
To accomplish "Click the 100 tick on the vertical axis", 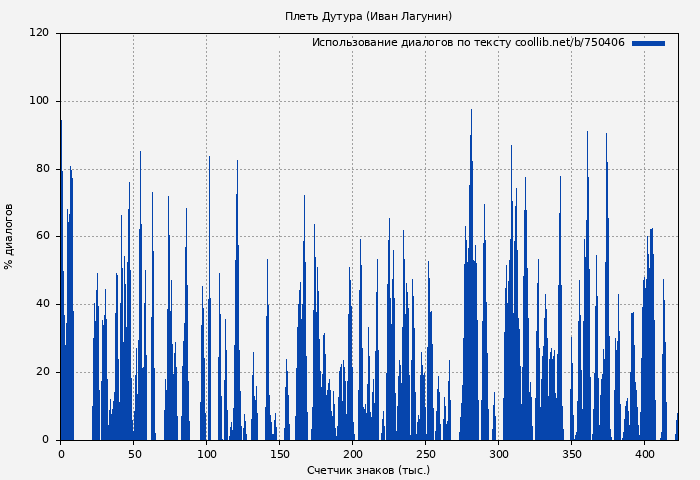I will tap(39, 101).
